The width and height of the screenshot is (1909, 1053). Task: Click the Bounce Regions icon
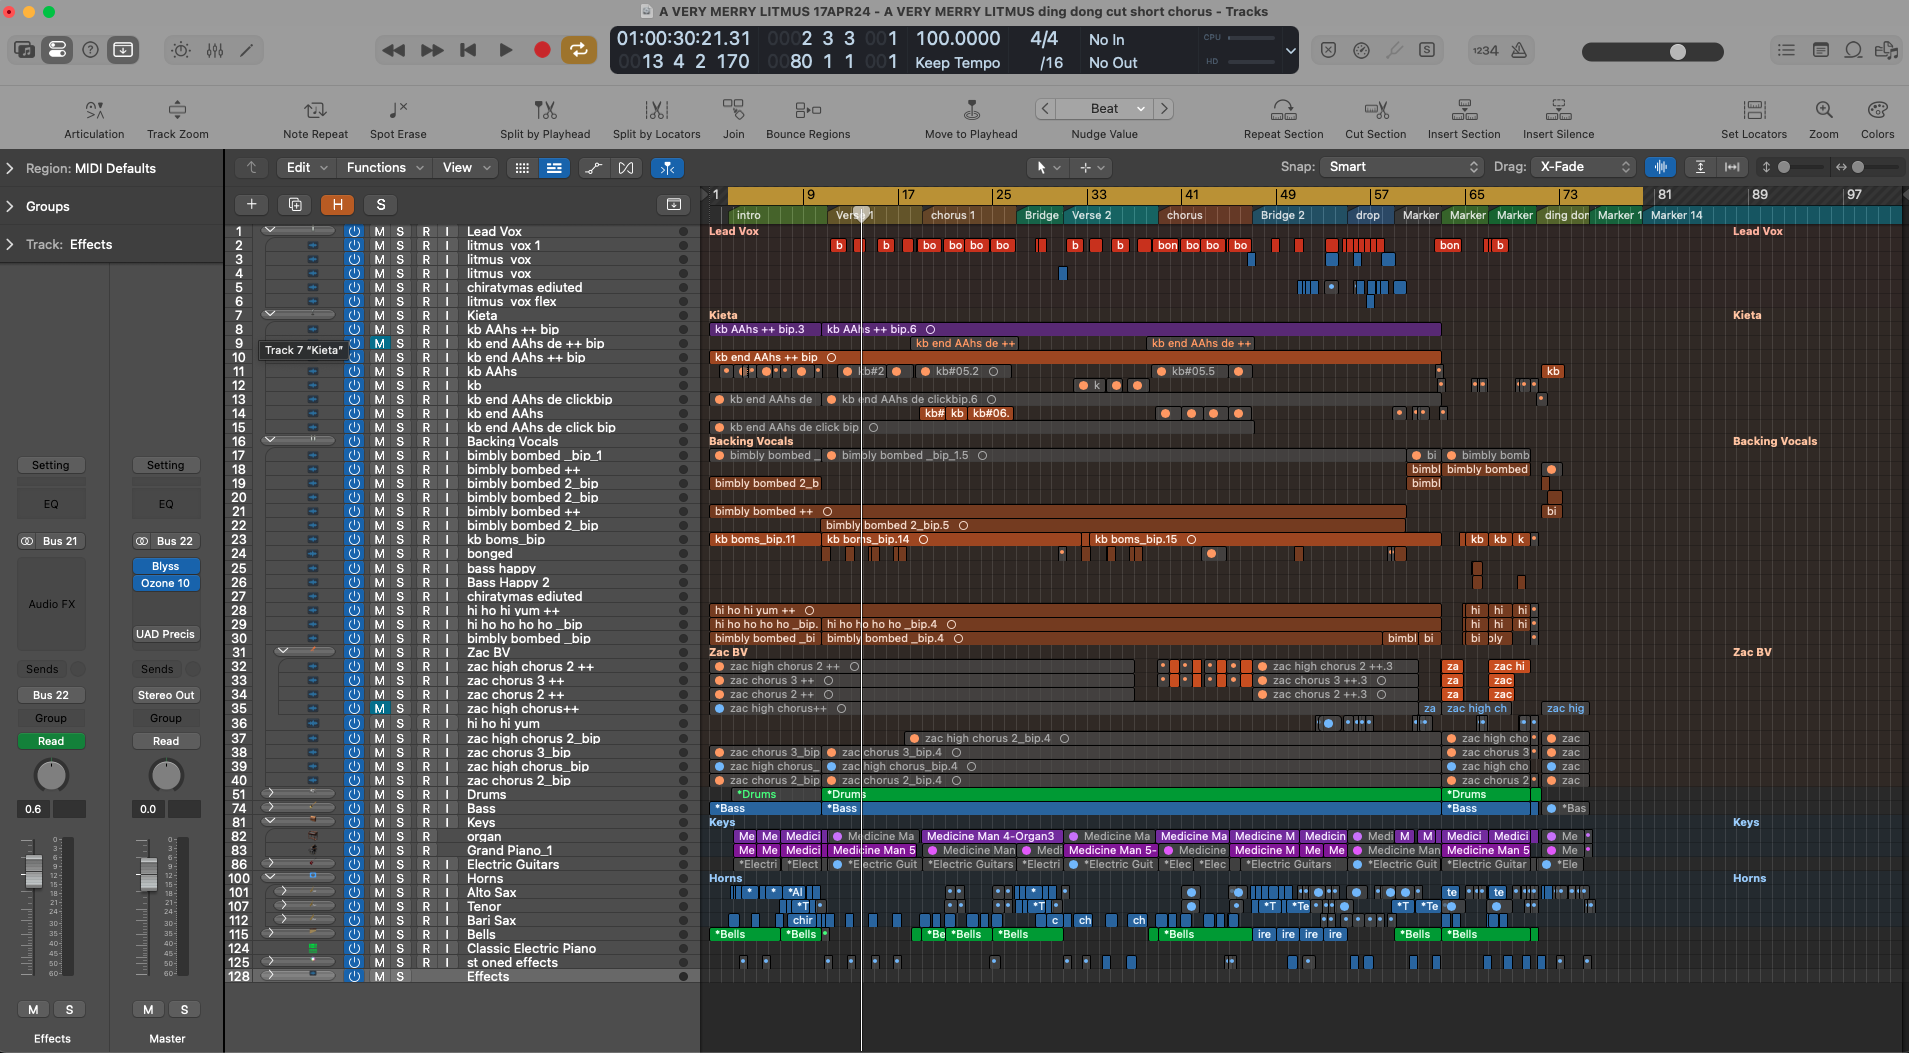(x=808, y=110)
